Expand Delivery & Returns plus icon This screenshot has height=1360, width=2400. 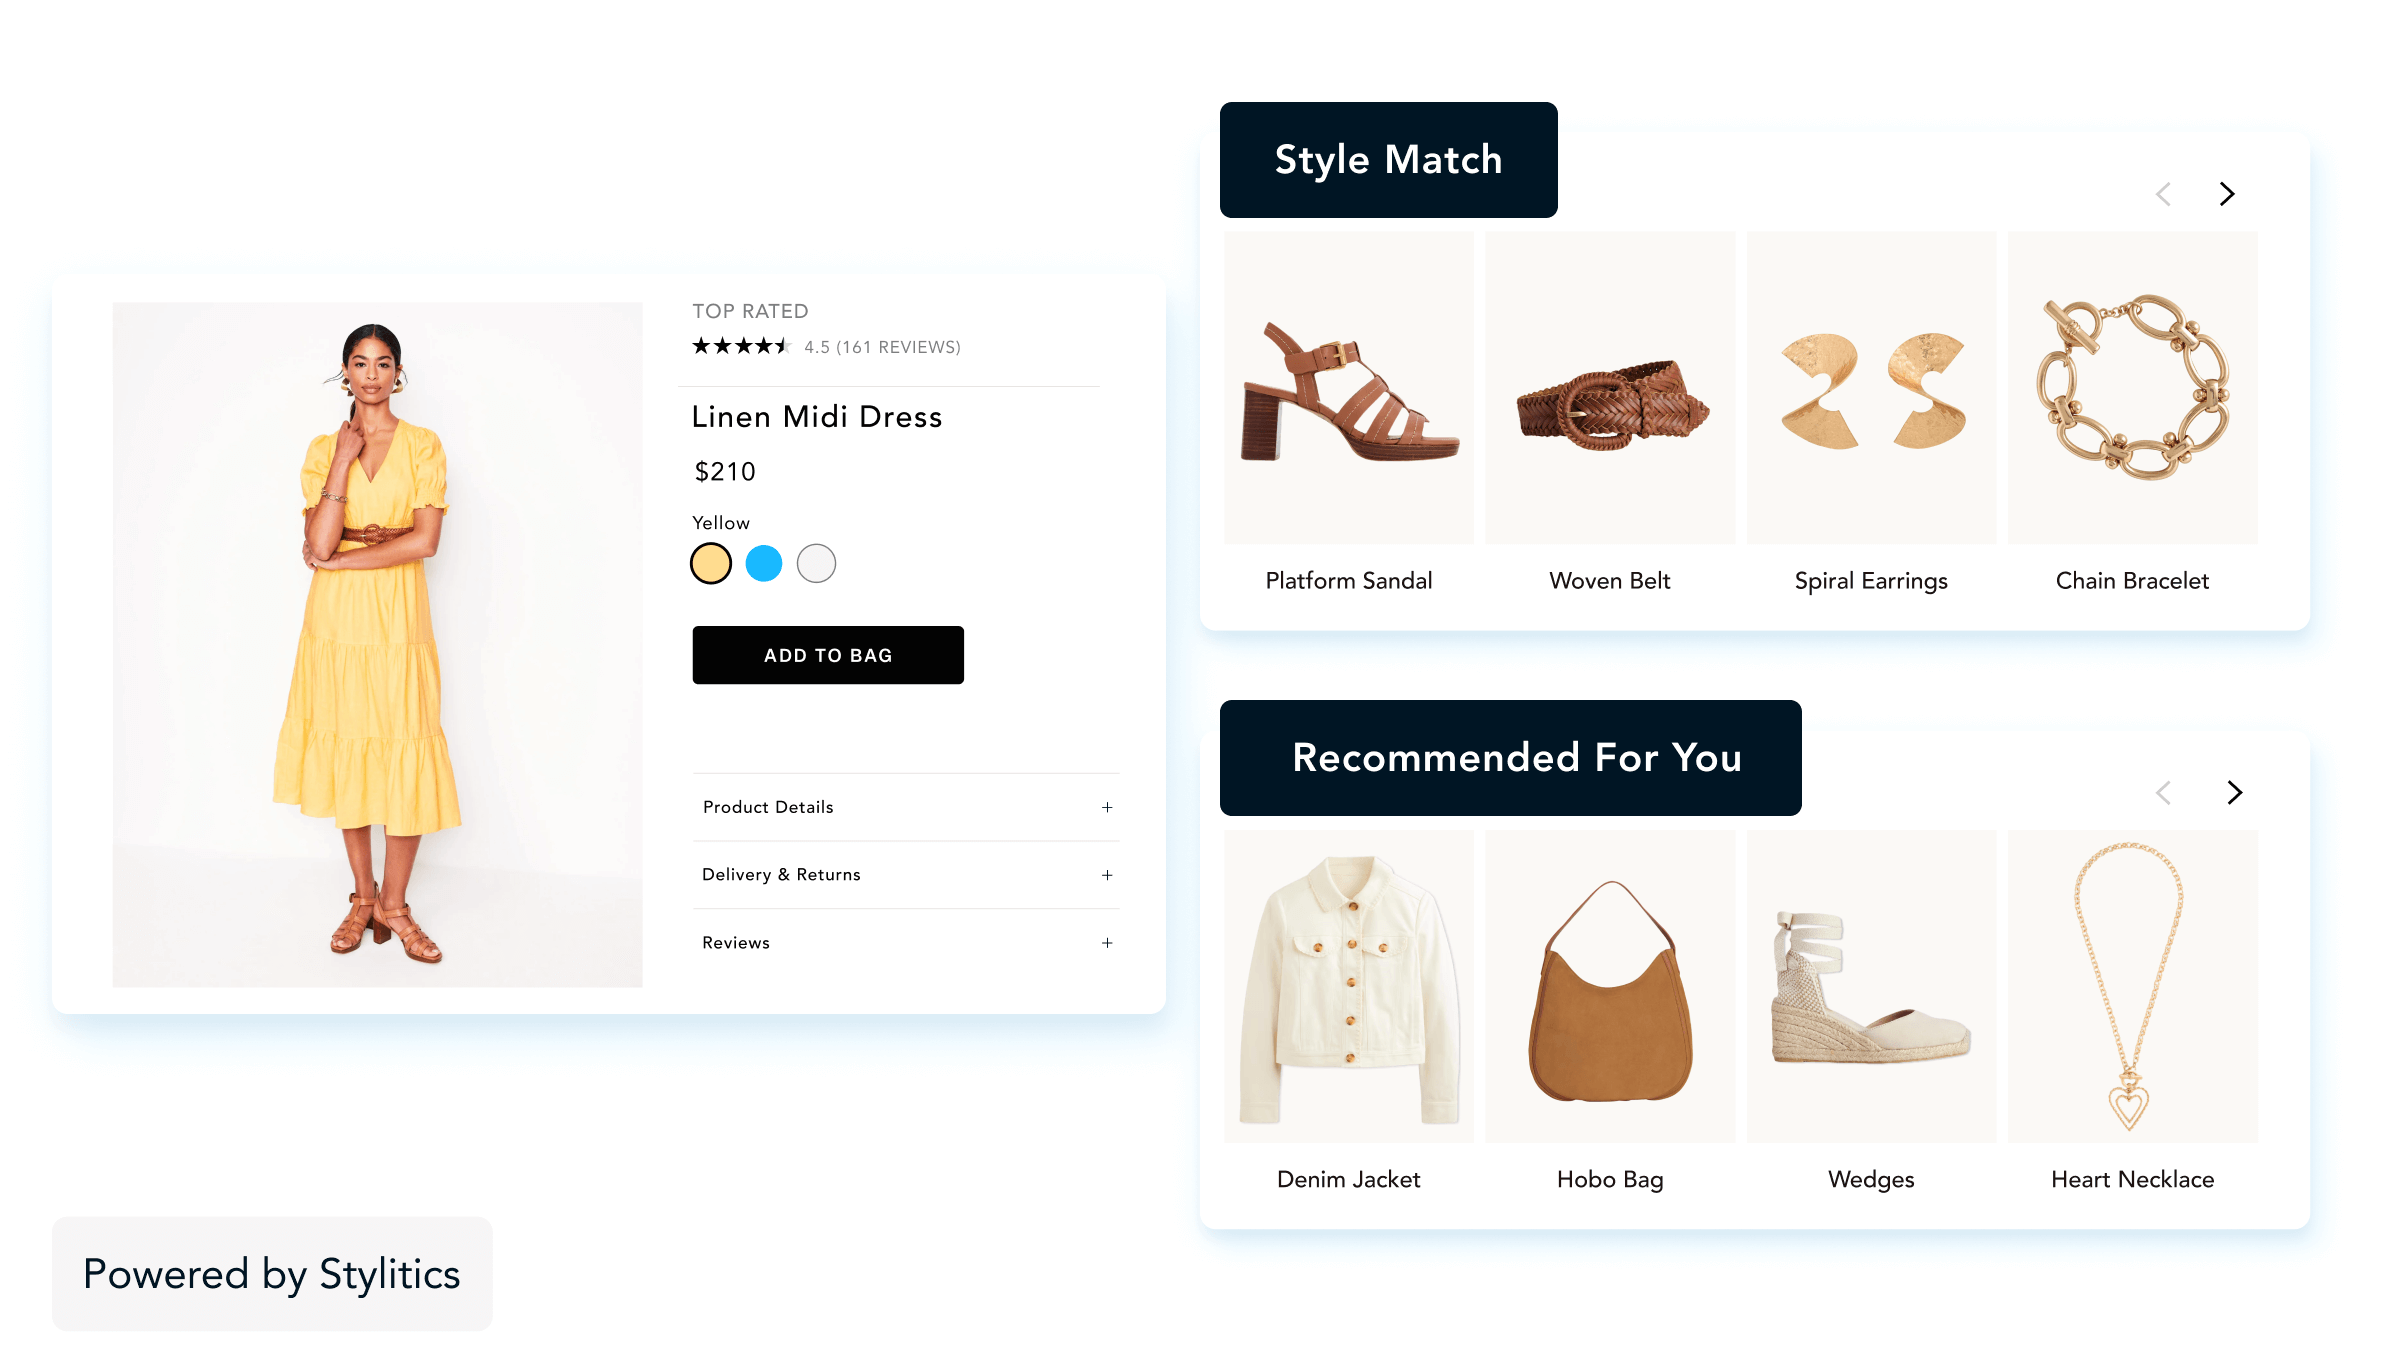[1107, 875]
